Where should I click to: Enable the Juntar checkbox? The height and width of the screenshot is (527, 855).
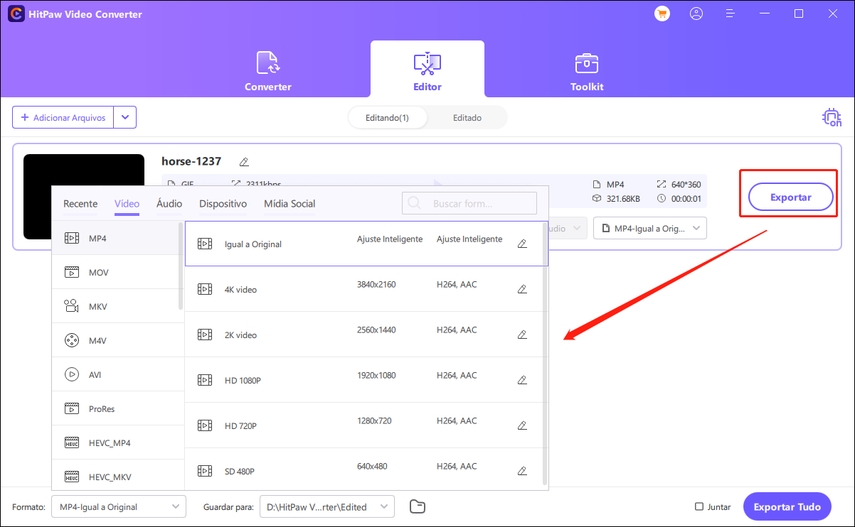point(699,507)
